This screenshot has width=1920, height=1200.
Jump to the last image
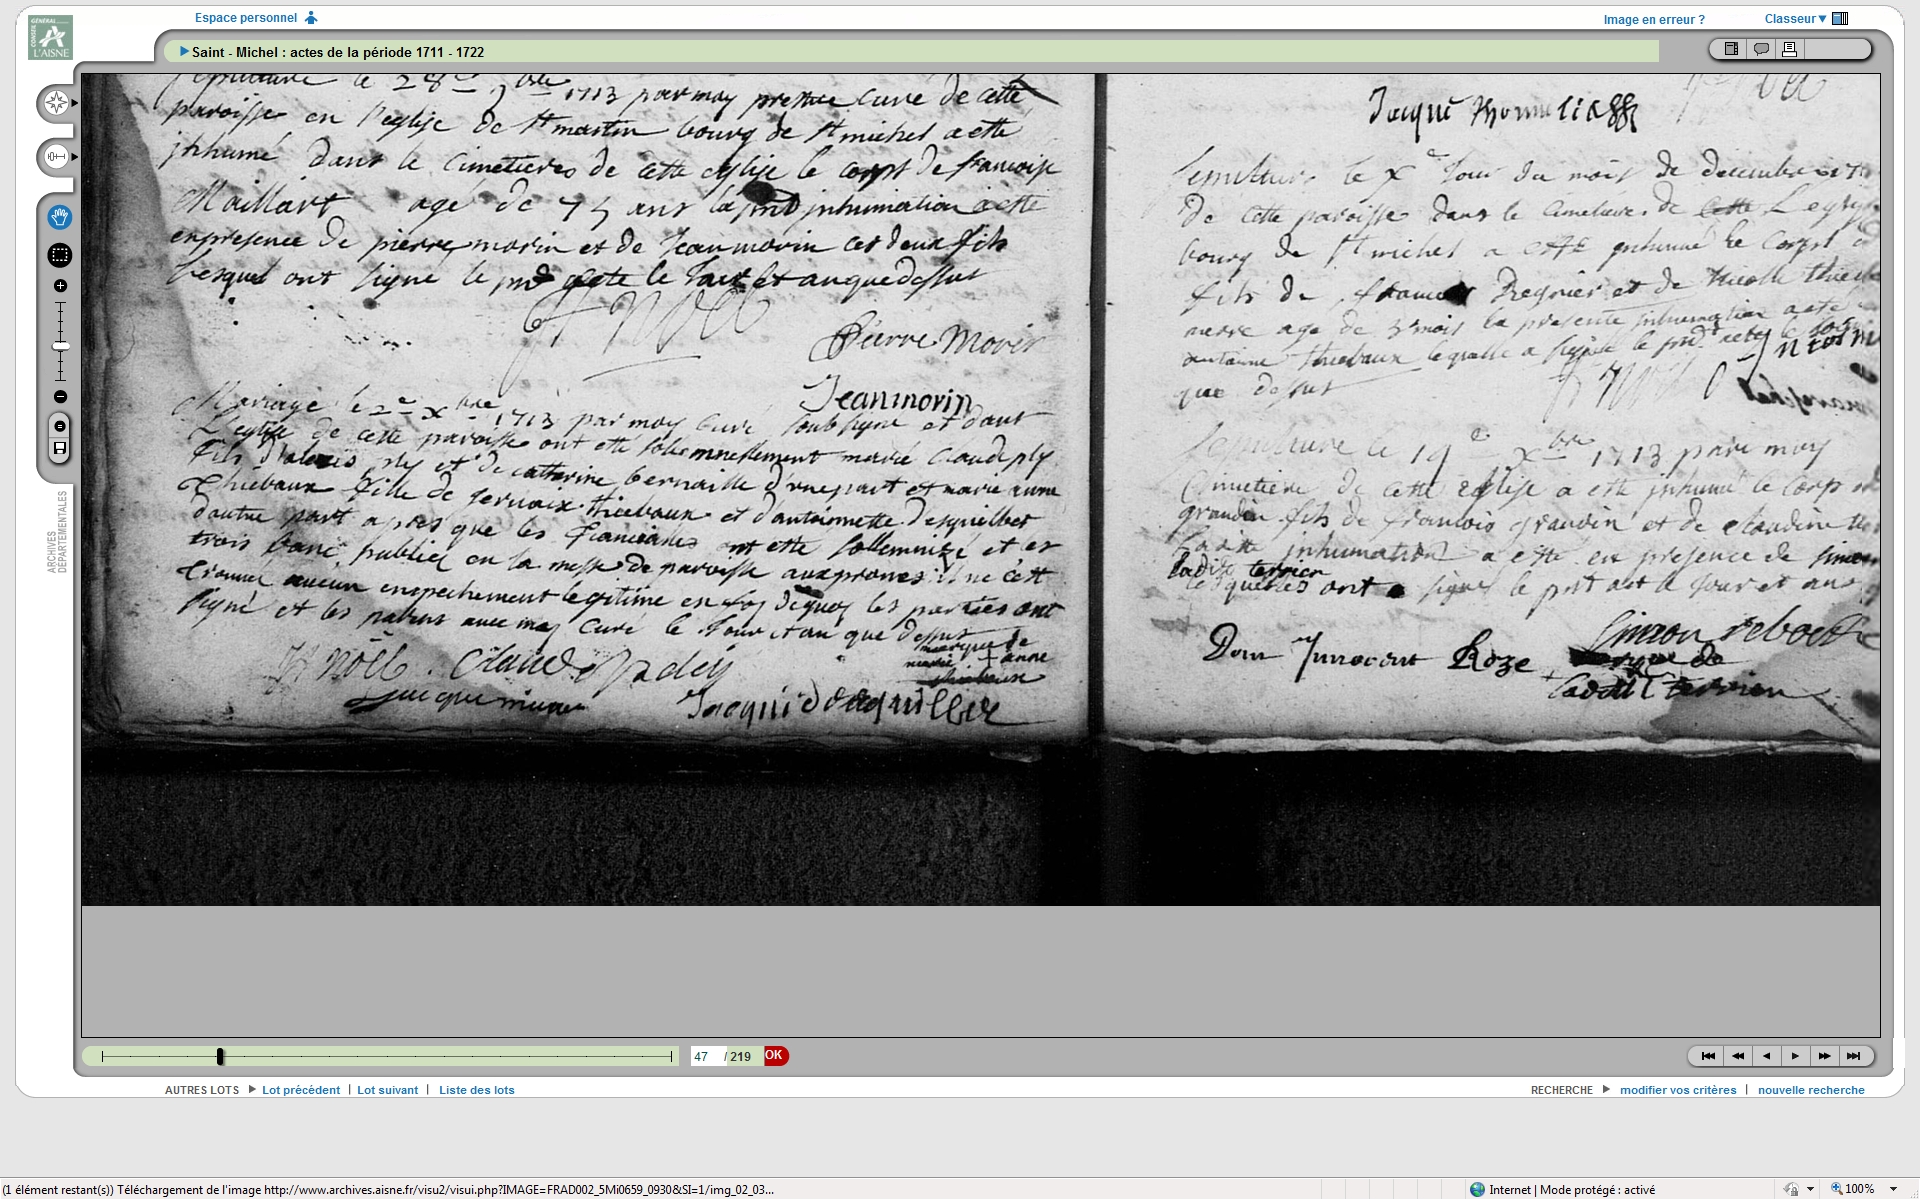coord(1853,1056)
